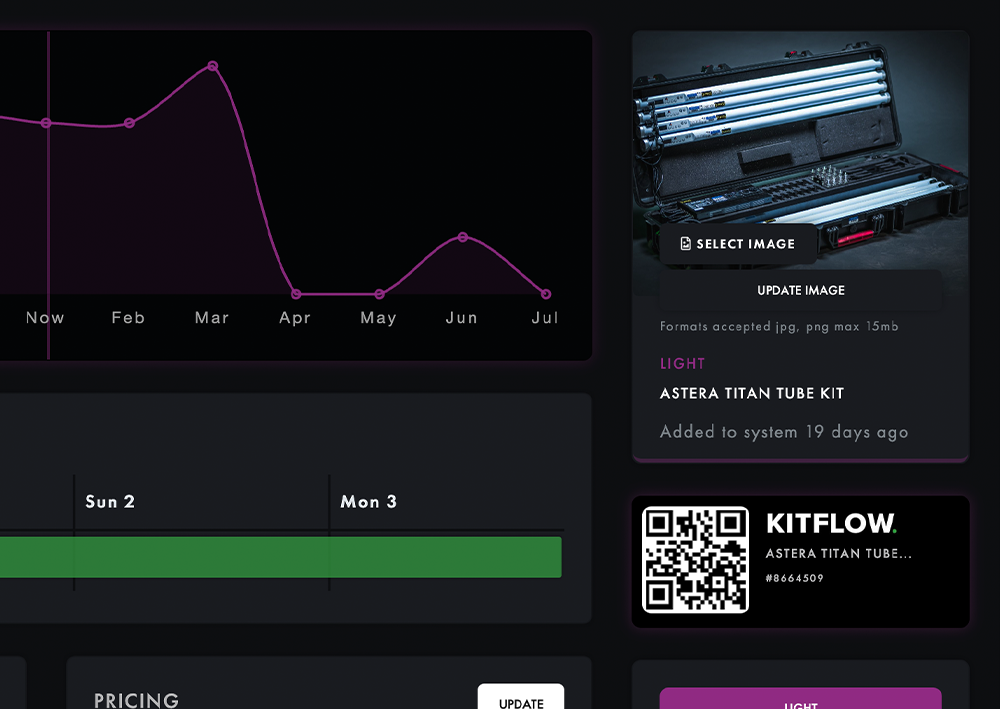The width and height of the screenshot is (1000, 709).
Task: Open the Light category link above title
Action: (682, 364)
